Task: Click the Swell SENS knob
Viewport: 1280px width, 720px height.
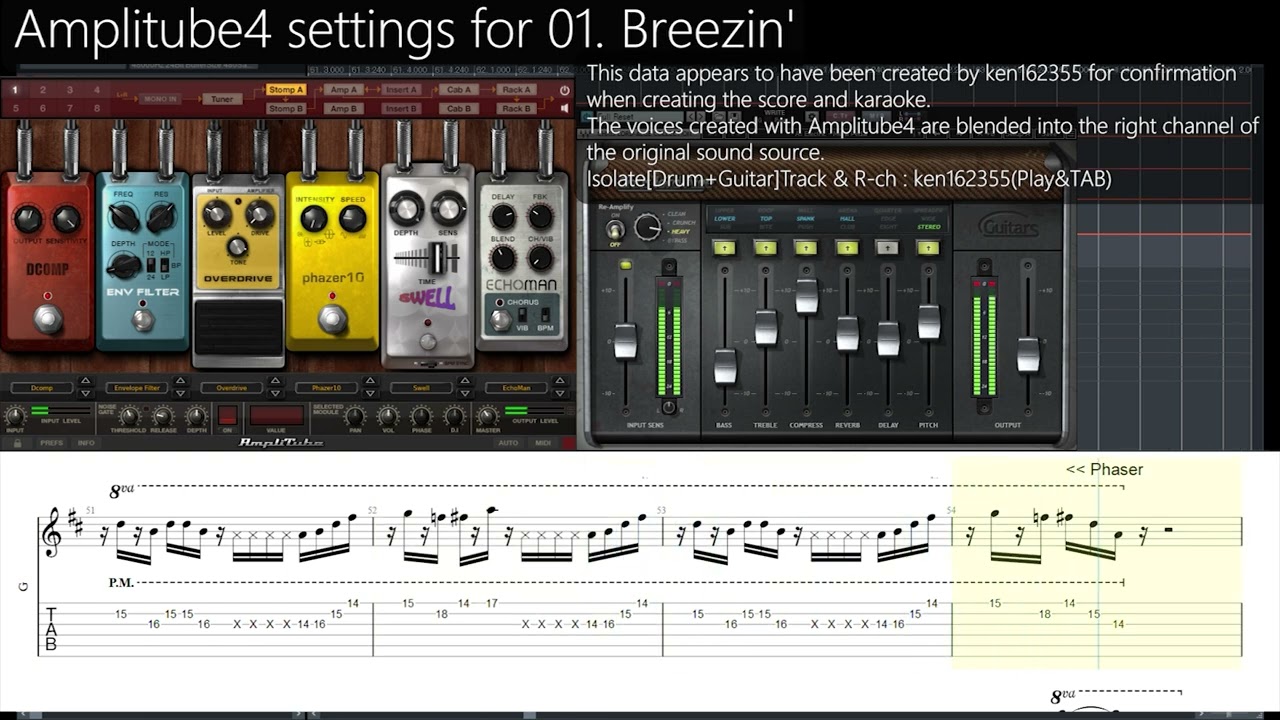Action: coord(448,208)
